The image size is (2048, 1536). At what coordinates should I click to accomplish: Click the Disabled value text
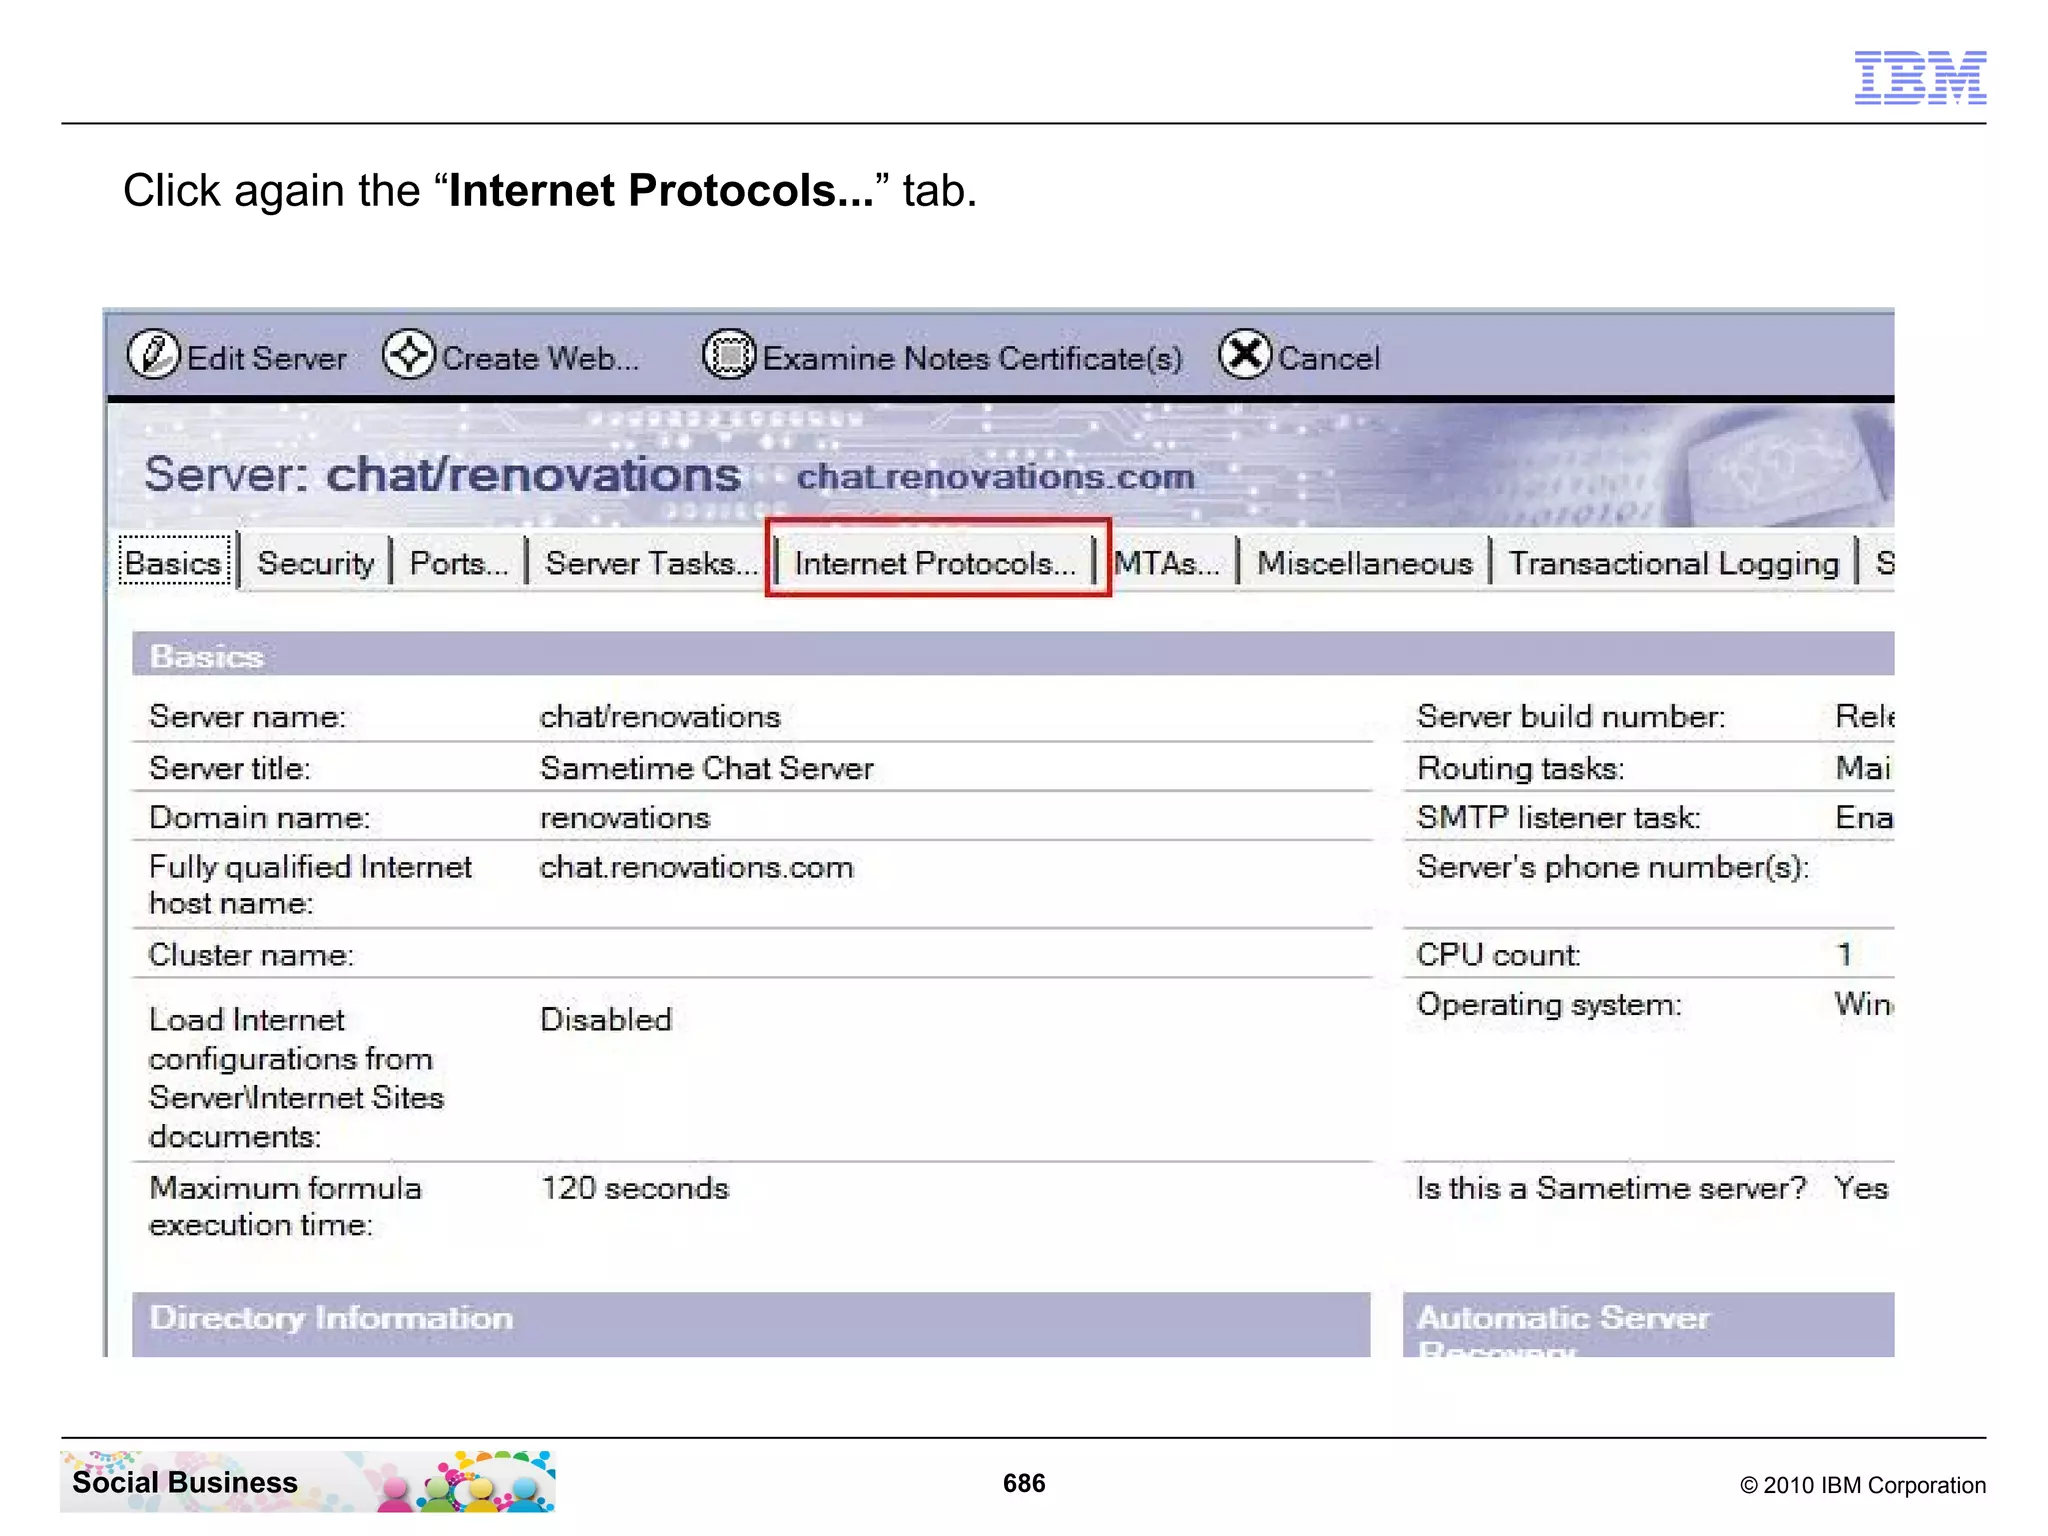pyautogui.click(x=606, y=1019)
